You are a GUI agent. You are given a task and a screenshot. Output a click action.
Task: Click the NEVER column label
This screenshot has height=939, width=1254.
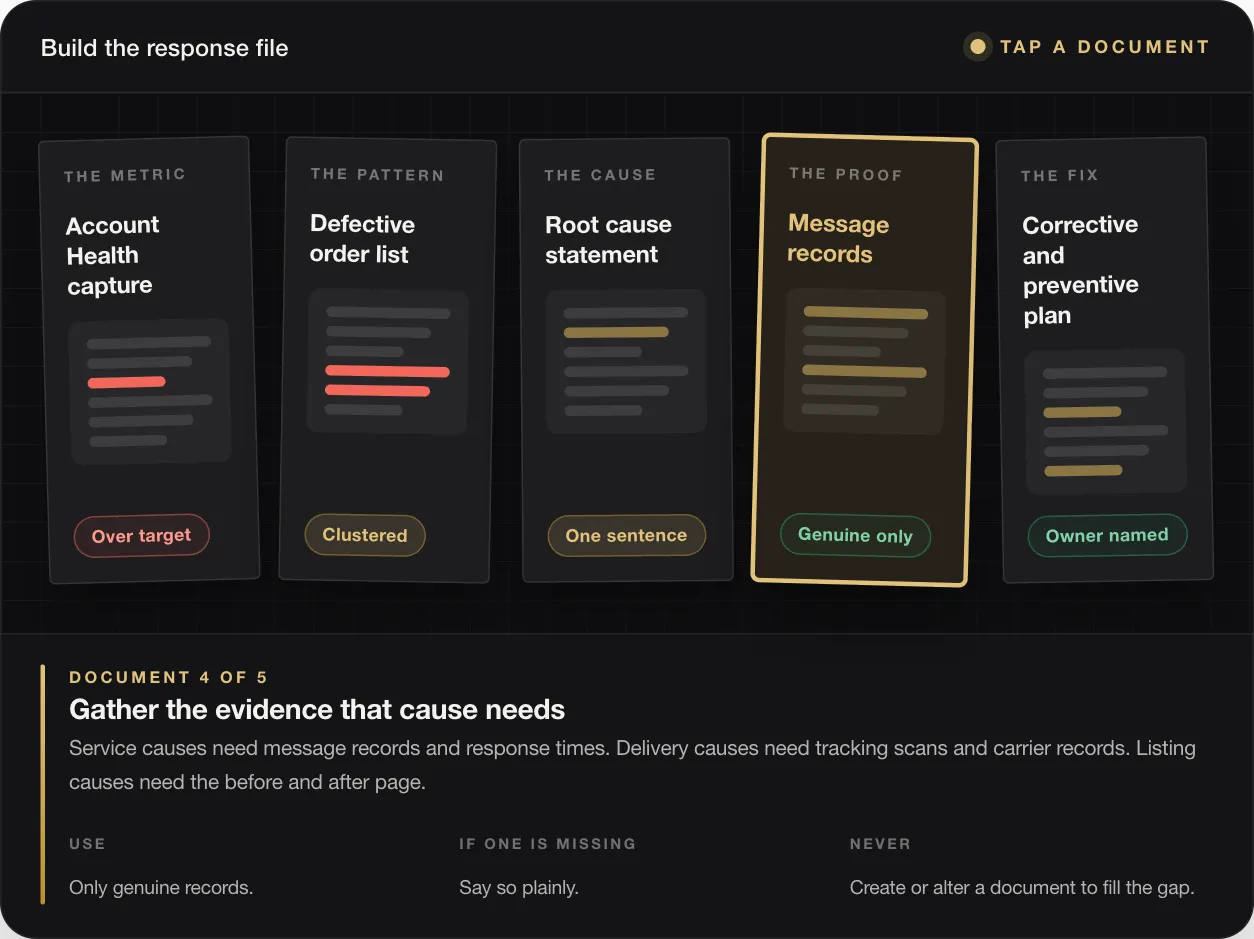pyautogui.click(x=880, y=844)
